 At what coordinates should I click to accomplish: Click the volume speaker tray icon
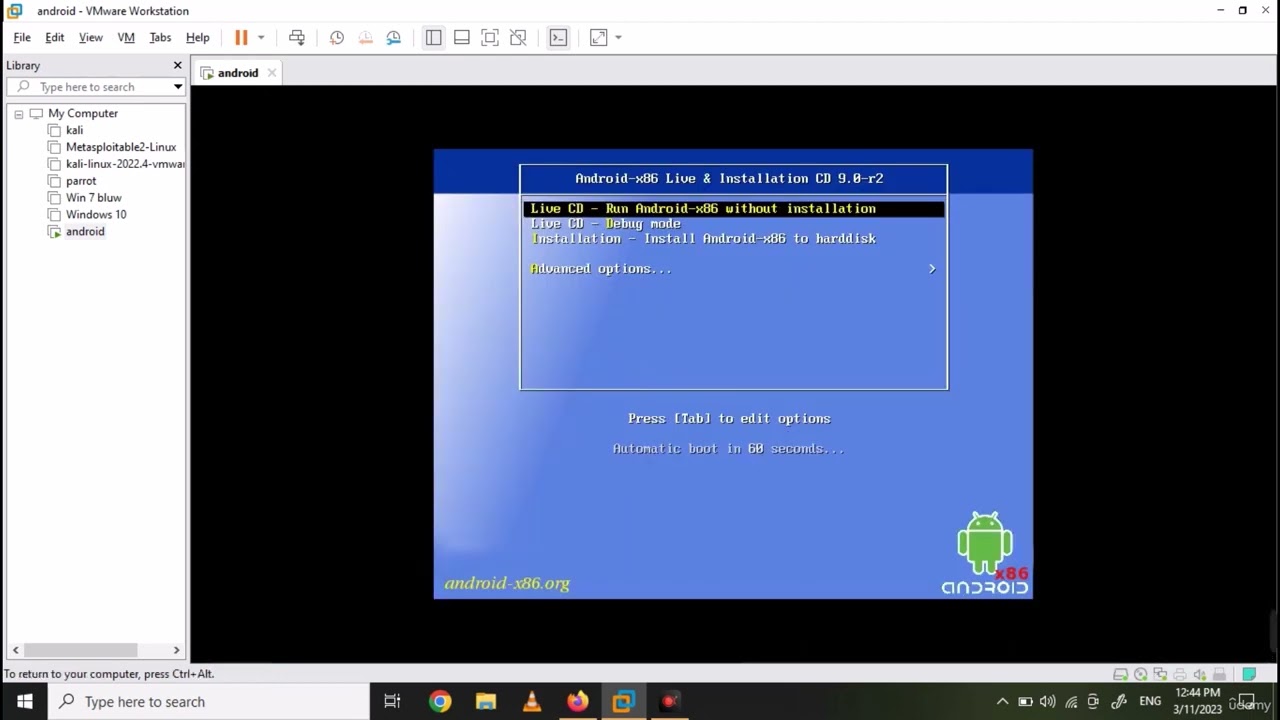tap(1048, 702)
